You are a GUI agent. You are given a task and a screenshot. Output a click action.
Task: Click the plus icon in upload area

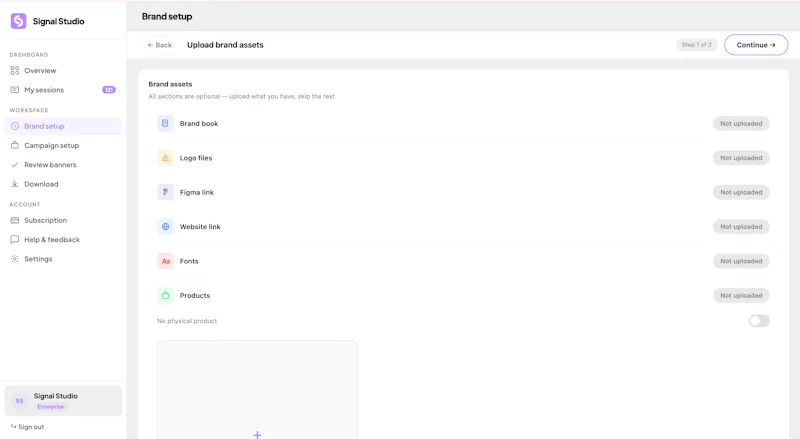257,435
